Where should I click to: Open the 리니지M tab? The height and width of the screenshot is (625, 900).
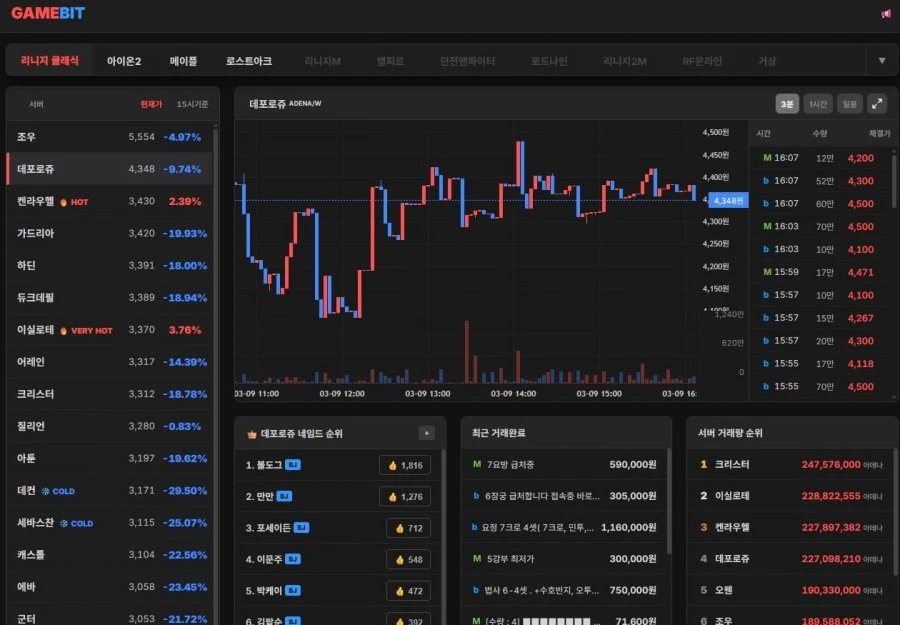coord(322,61)
